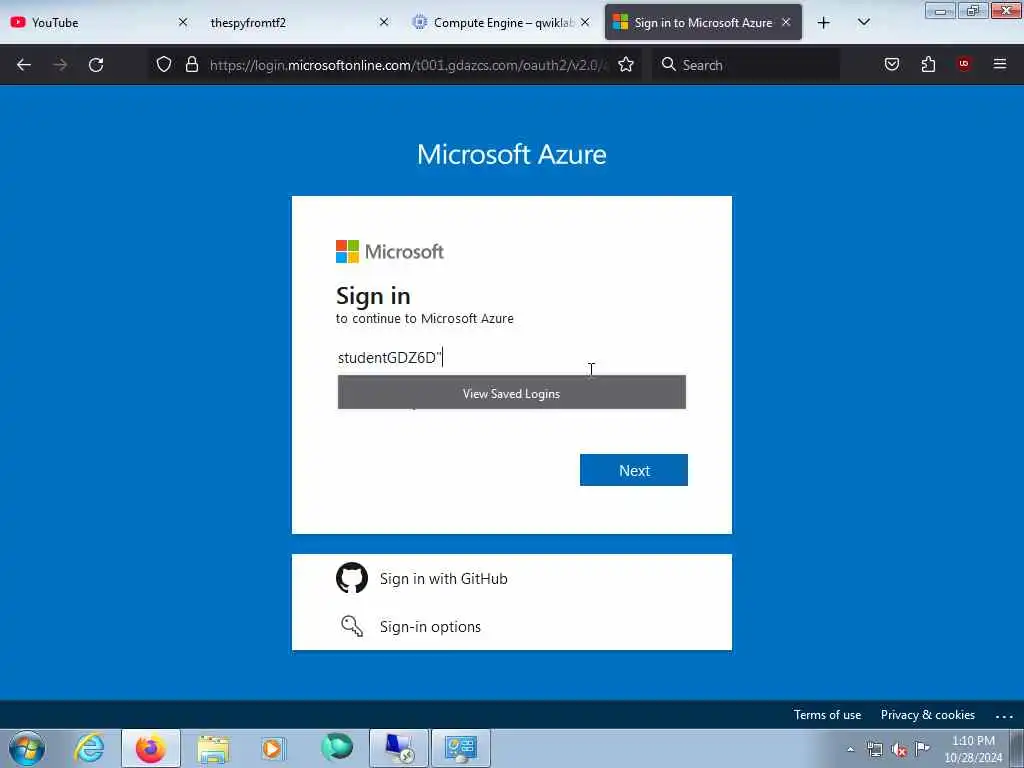This screenshot has height=768, width=1024.
Task: Click the Next button
Action: pyautogui.click(x=633, y=470)
